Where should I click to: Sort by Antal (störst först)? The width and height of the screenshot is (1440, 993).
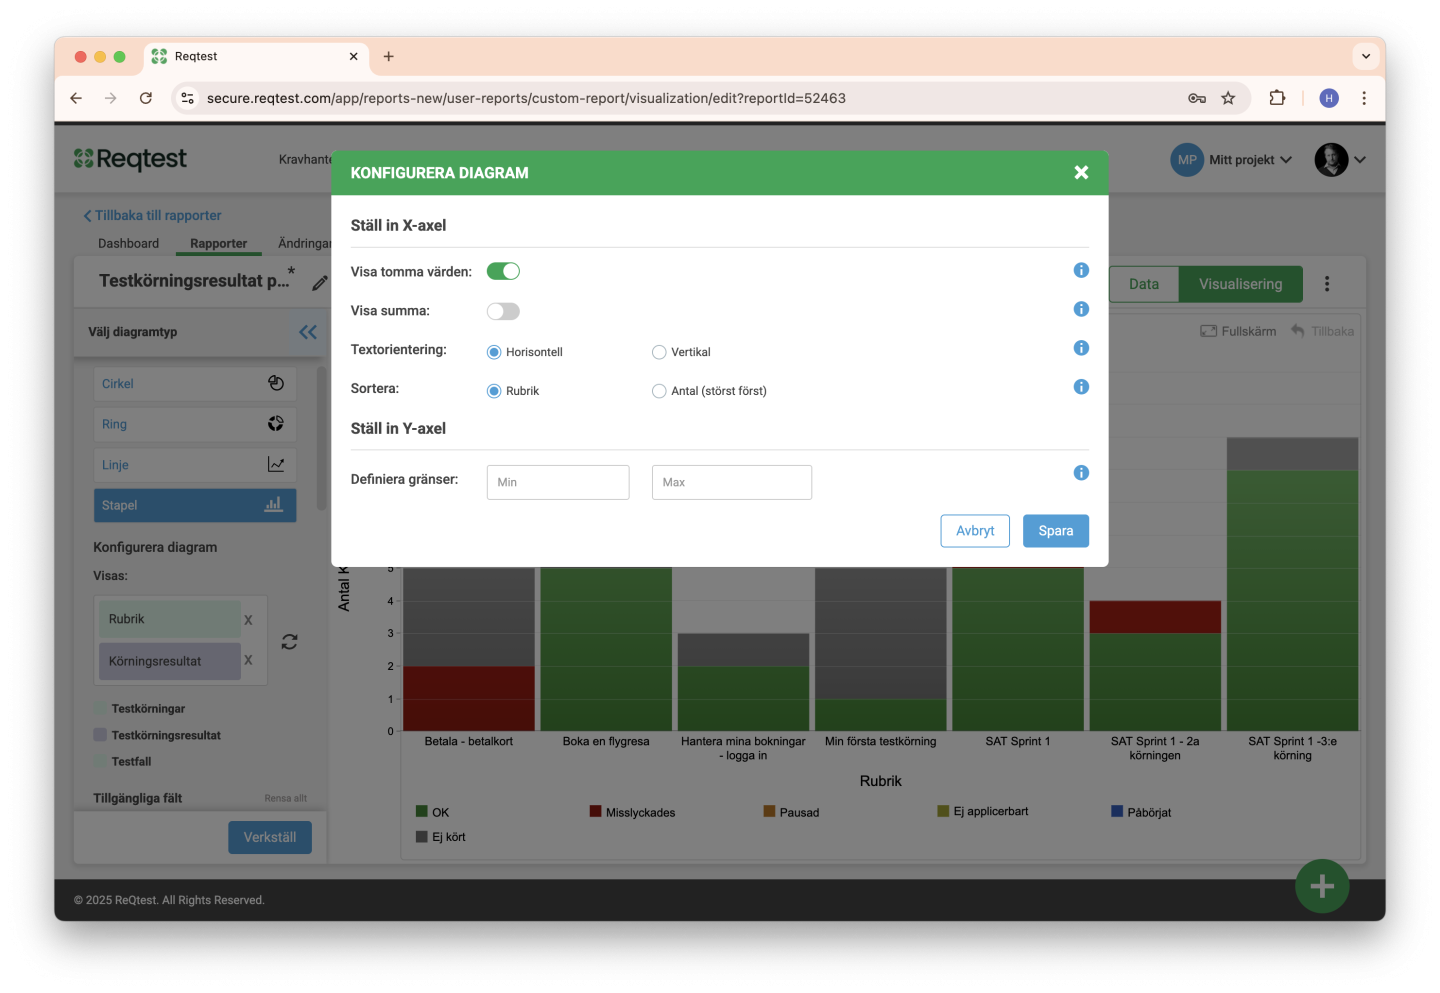[659, 391]
